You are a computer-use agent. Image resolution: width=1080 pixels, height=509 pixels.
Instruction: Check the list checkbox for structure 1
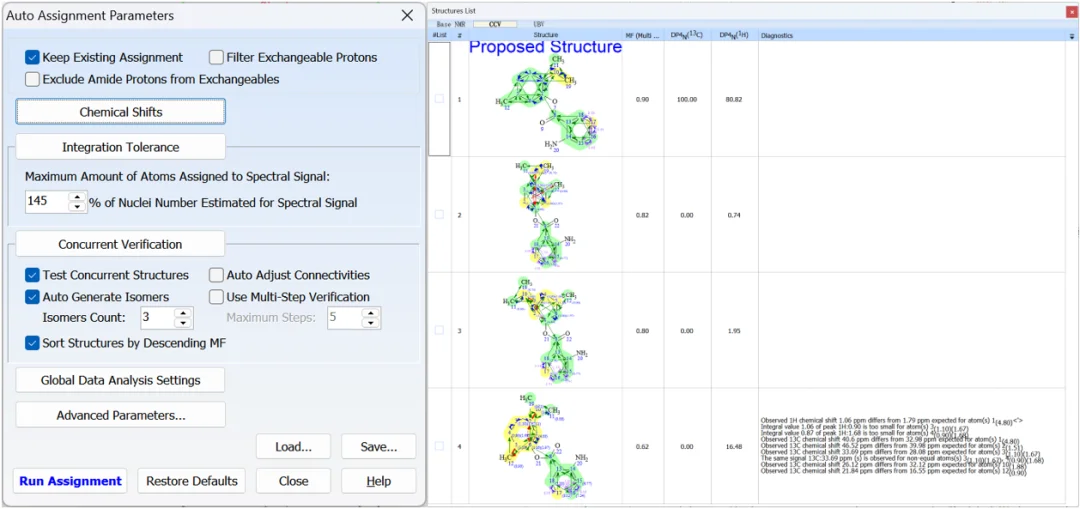439,99
